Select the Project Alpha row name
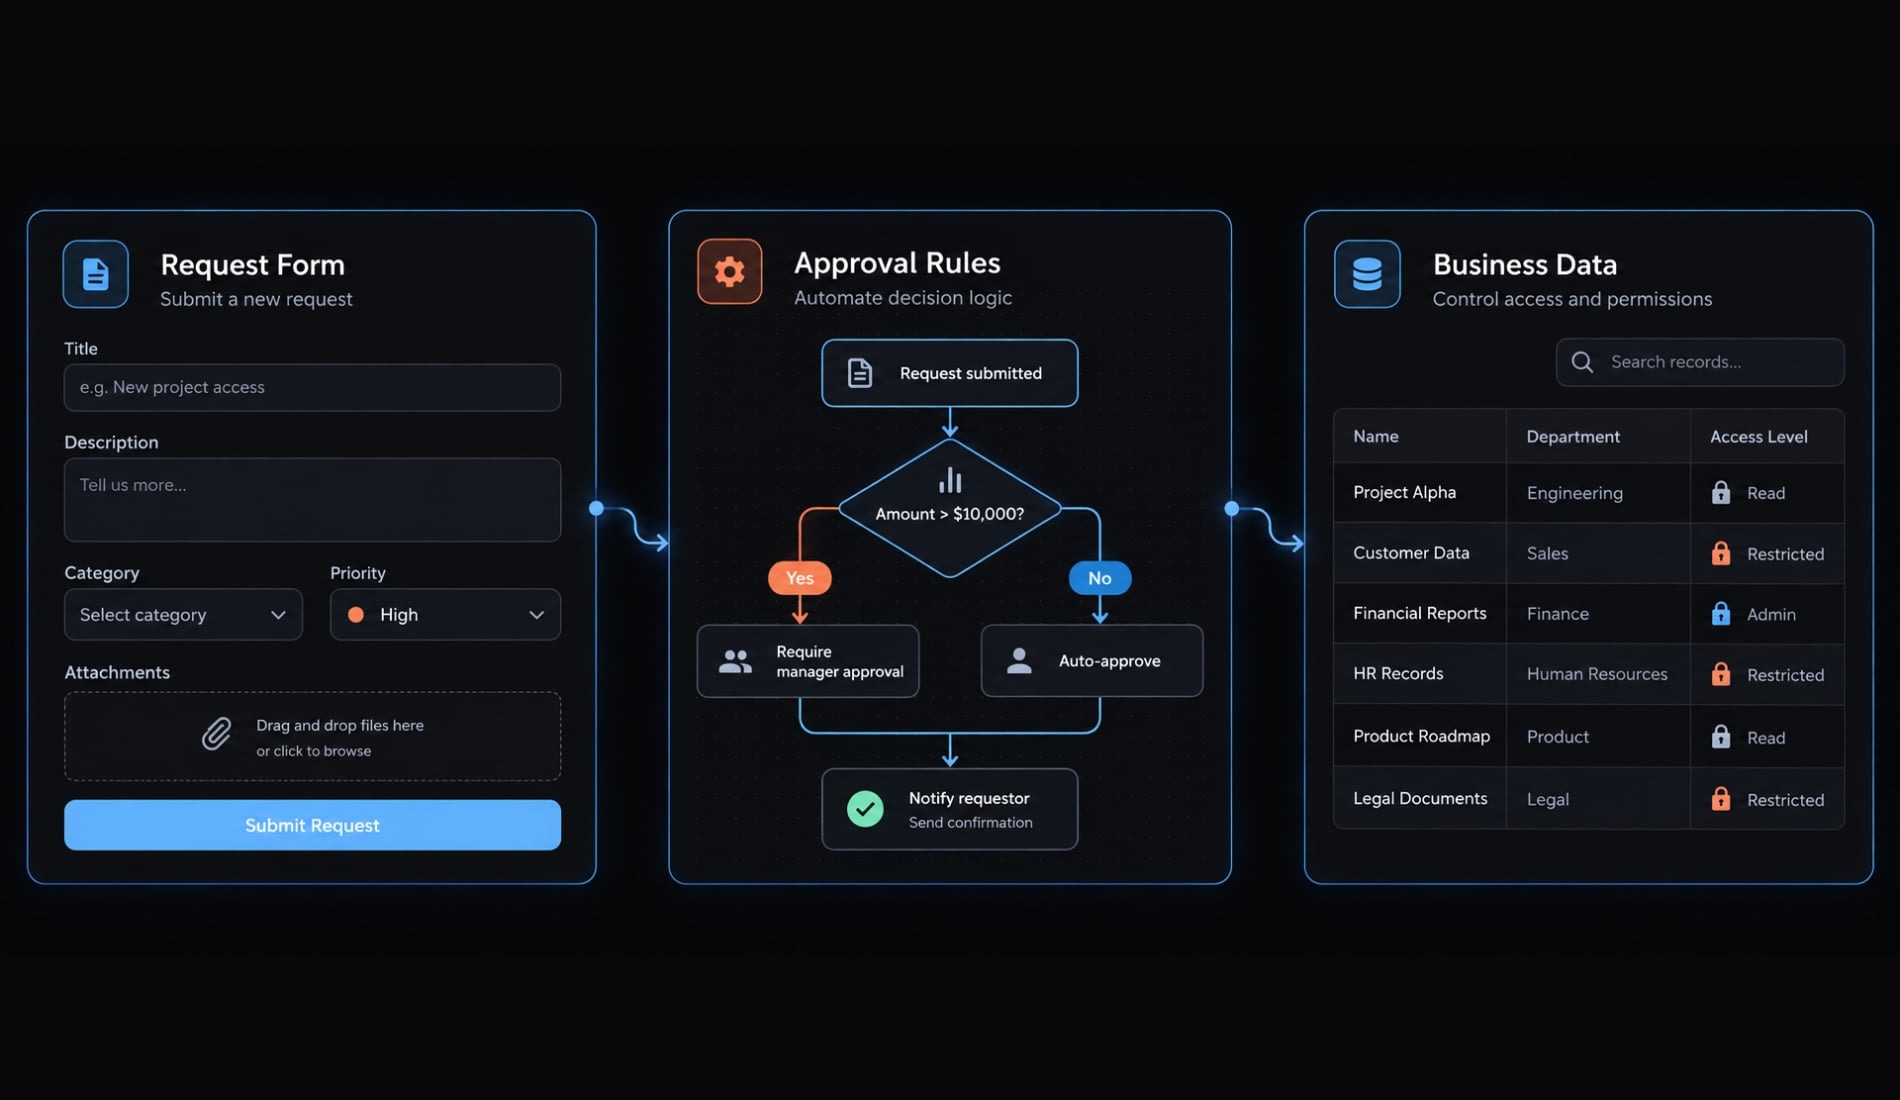The image size is (1900, 1100). (1404, 492)
